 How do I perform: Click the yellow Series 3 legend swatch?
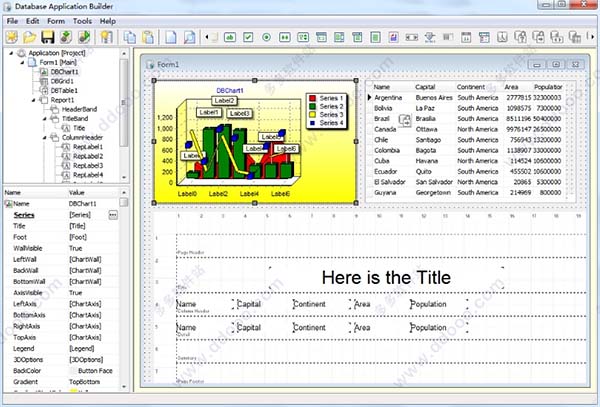click(313, 114)
